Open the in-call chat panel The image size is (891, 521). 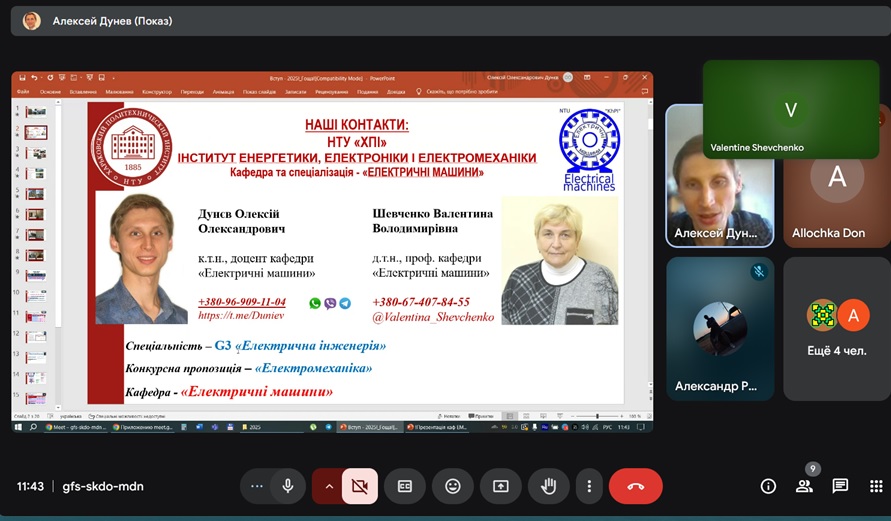pos(840,486)
